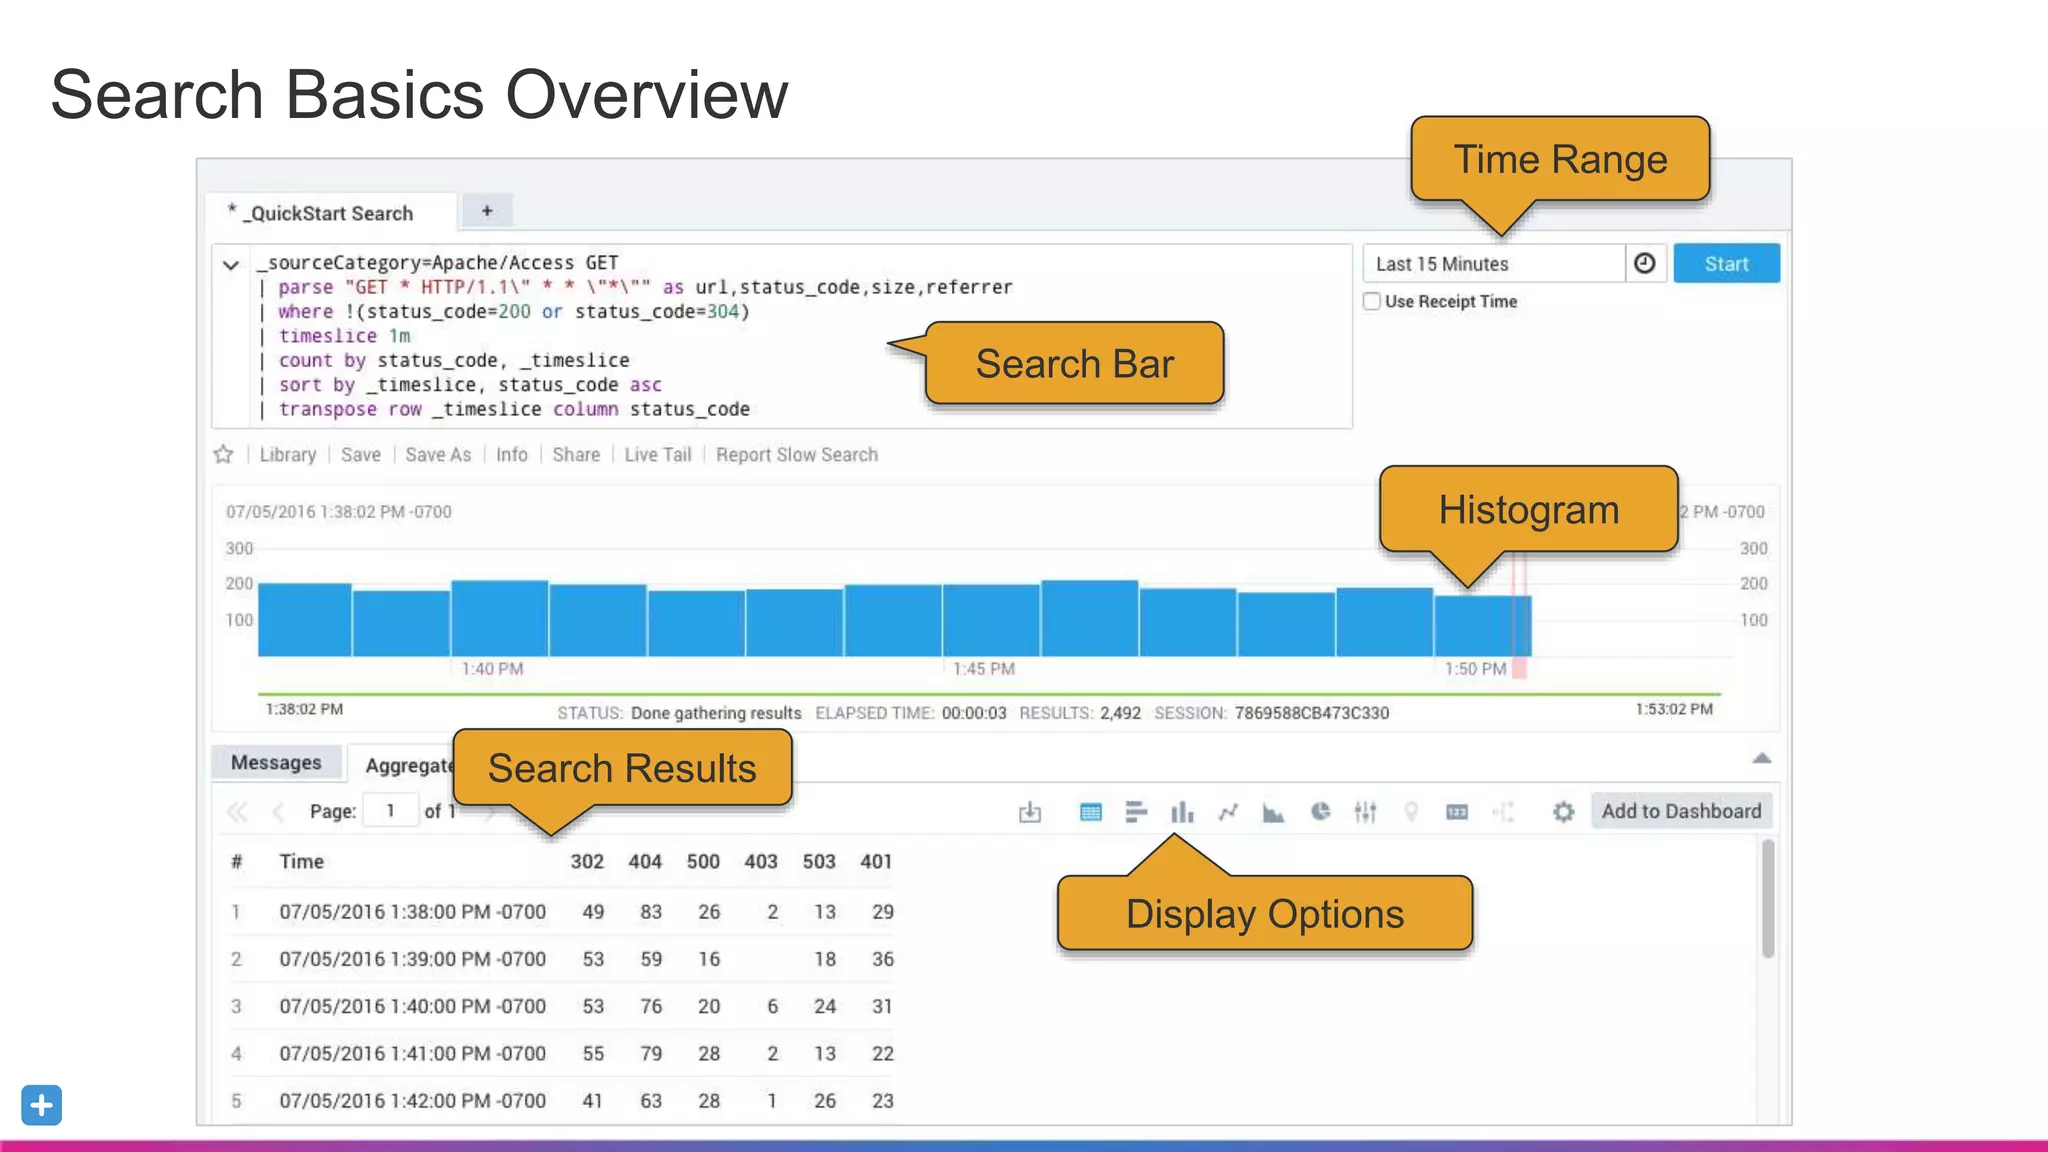2048x1152 pixels.
Task: Click row 07/05/2016 1:38:00 PM -0700
Action: (561, 912)
